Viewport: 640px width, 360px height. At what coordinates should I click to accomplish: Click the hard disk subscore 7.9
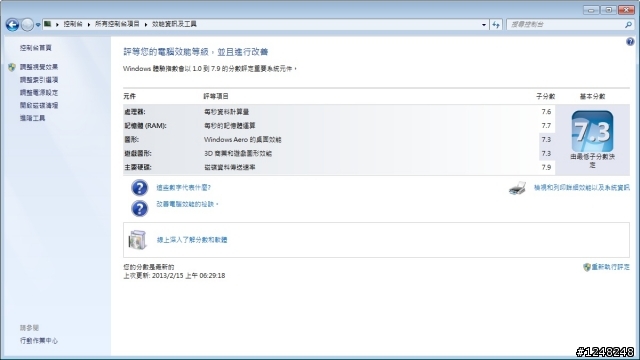click(546, 167)
